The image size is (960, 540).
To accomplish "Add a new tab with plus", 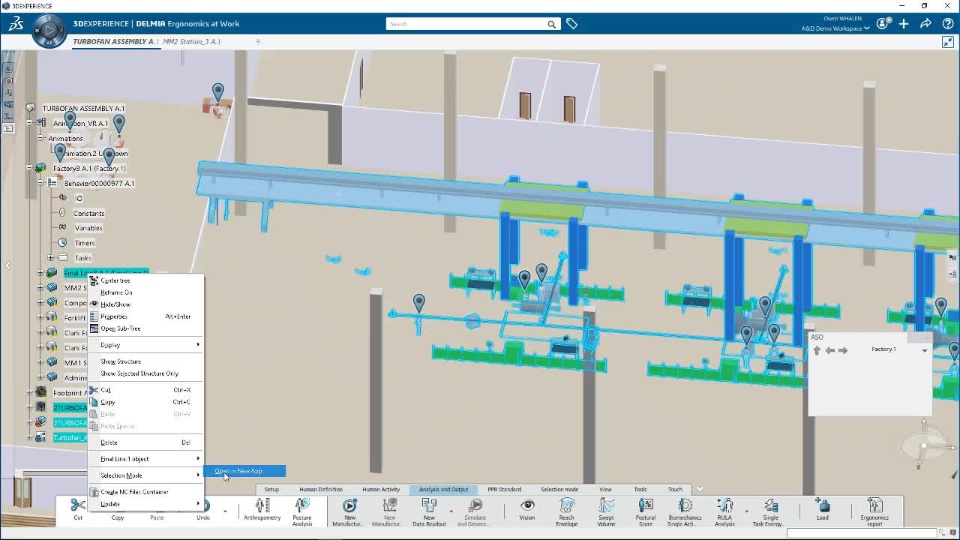I will coord(258,42).
